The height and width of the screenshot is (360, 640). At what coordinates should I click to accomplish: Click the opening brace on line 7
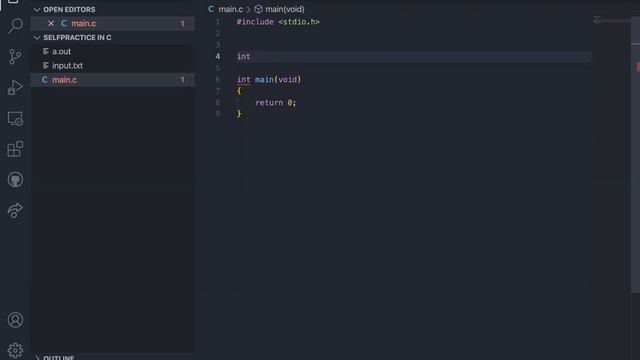tap(239, 91)
